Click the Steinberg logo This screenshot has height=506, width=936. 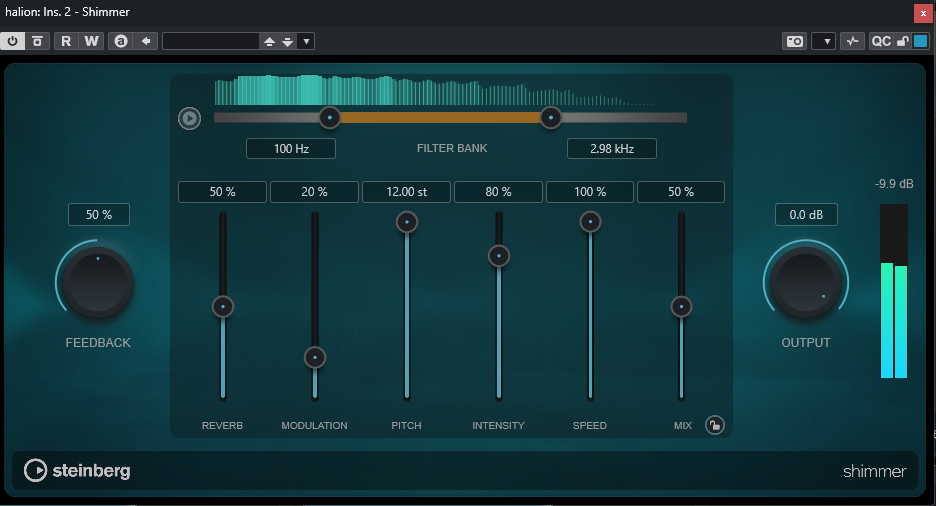pyautogui.click(x=77, y=471)
